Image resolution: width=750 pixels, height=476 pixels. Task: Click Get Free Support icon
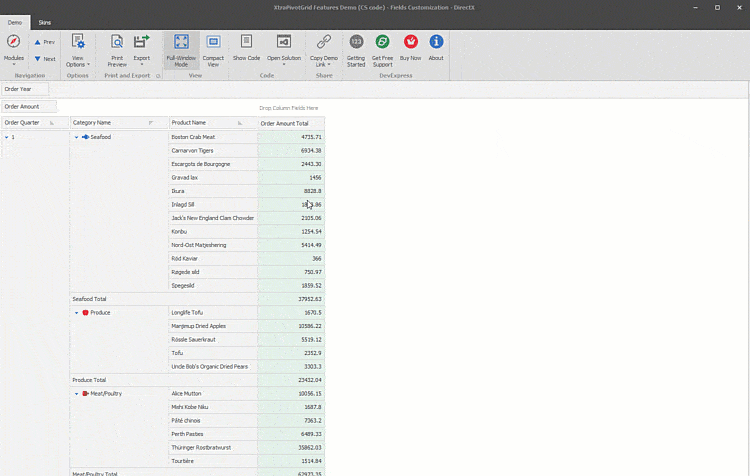382,43
